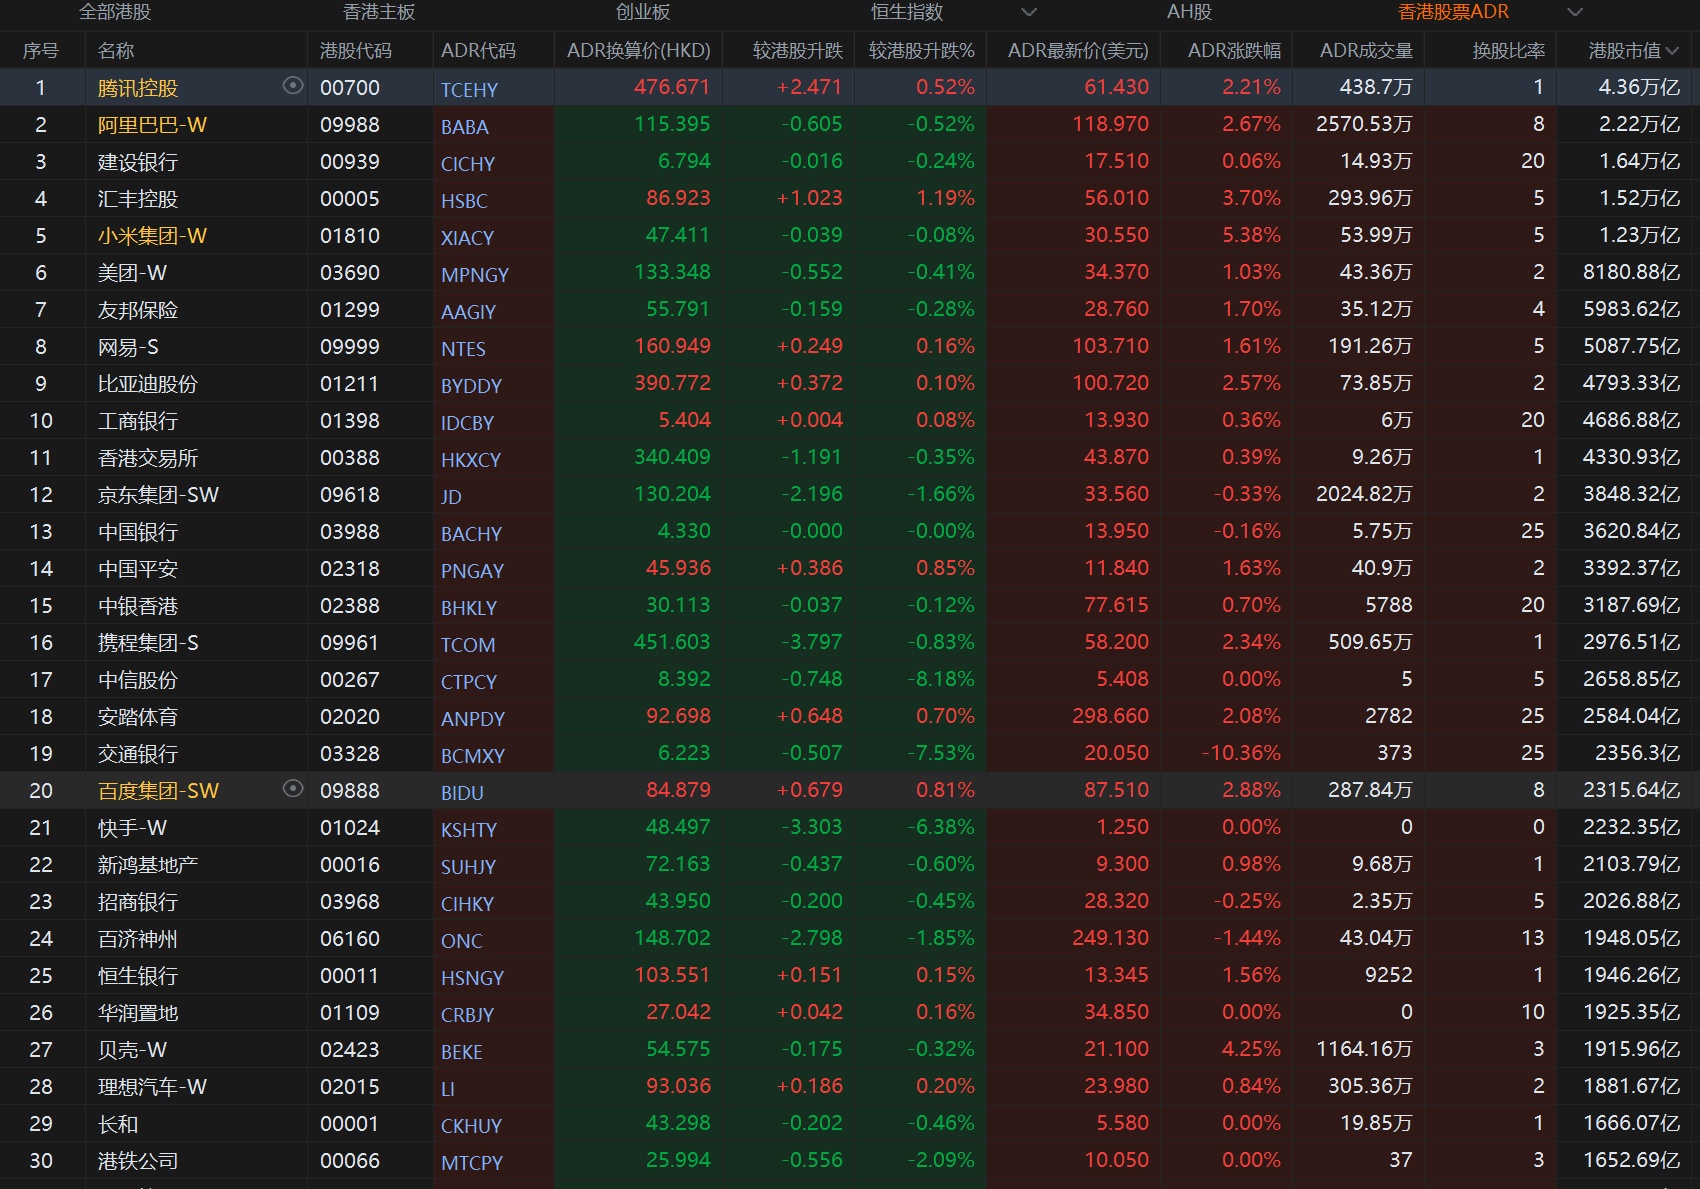The image size is (1700, 1189).
Task: Open the 香港股票ADR dropdown chevron
Action: click(1575, 12)
